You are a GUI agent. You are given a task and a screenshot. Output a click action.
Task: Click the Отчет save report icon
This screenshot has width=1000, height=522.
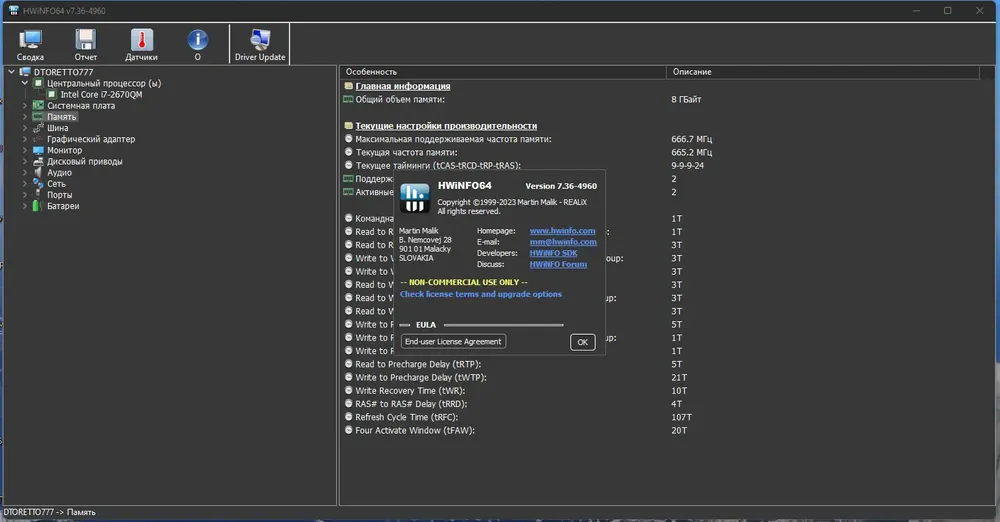85,45
